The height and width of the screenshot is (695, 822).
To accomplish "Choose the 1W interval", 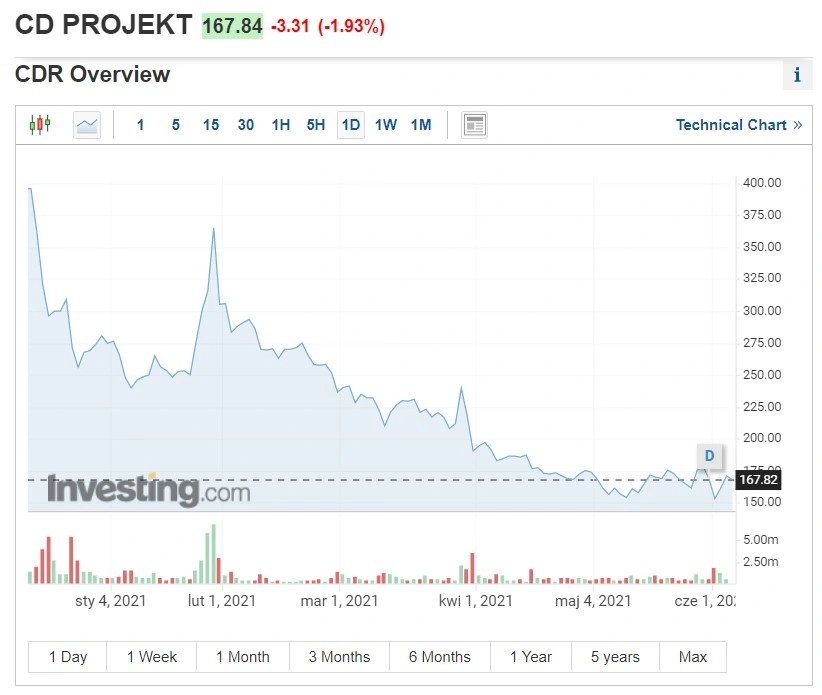I will (x=386, y=125).
